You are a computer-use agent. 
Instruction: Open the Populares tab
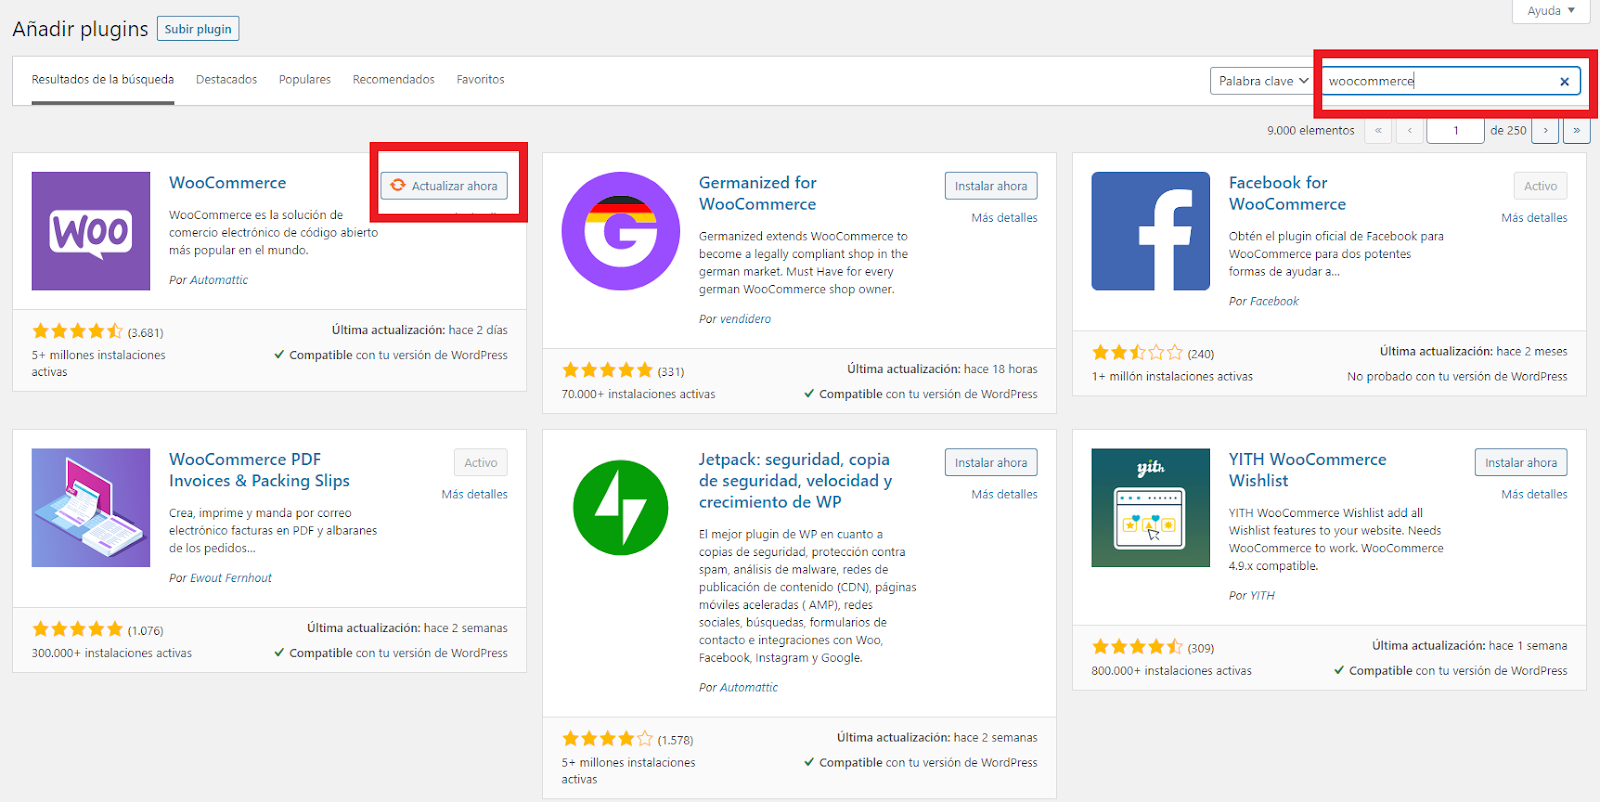305,80
